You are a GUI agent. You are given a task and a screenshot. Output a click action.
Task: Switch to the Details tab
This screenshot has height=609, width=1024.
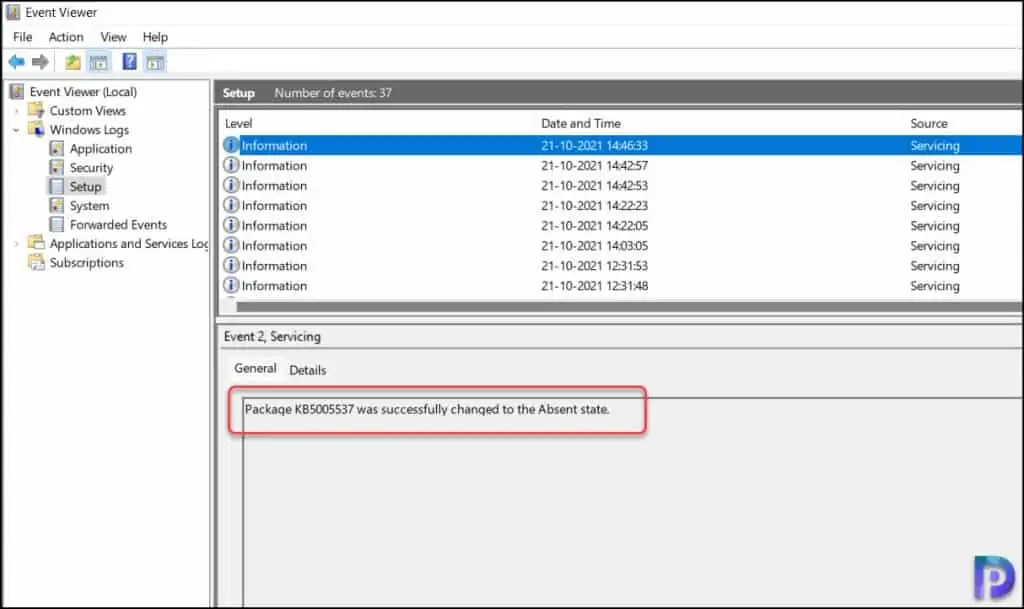click(x=308, y=370)
